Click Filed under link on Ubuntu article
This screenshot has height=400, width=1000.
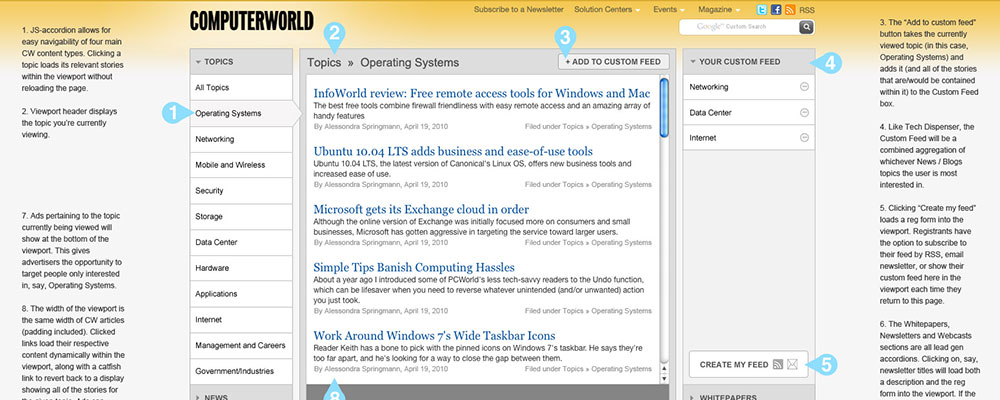click(588, 184)
